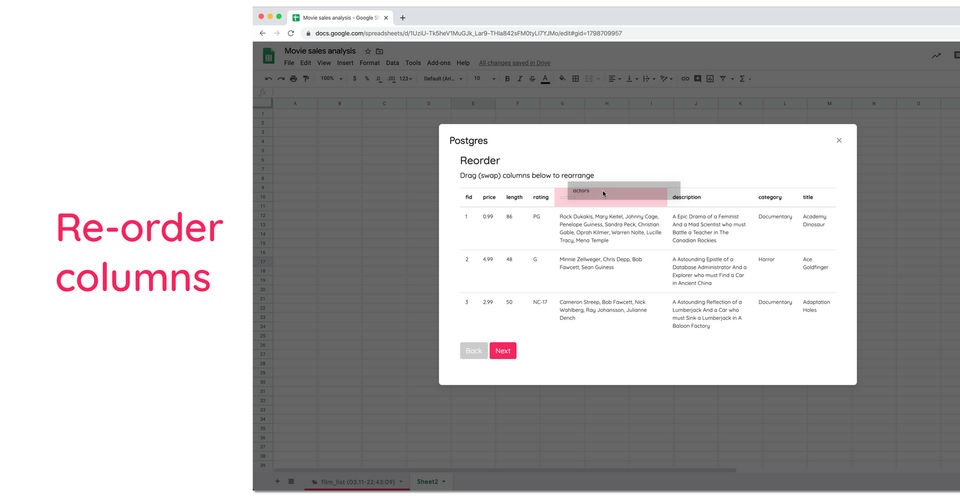The width and height of the screenshot is (960, 504).
Task: Click the length column header
Action: tap(514, 197)
